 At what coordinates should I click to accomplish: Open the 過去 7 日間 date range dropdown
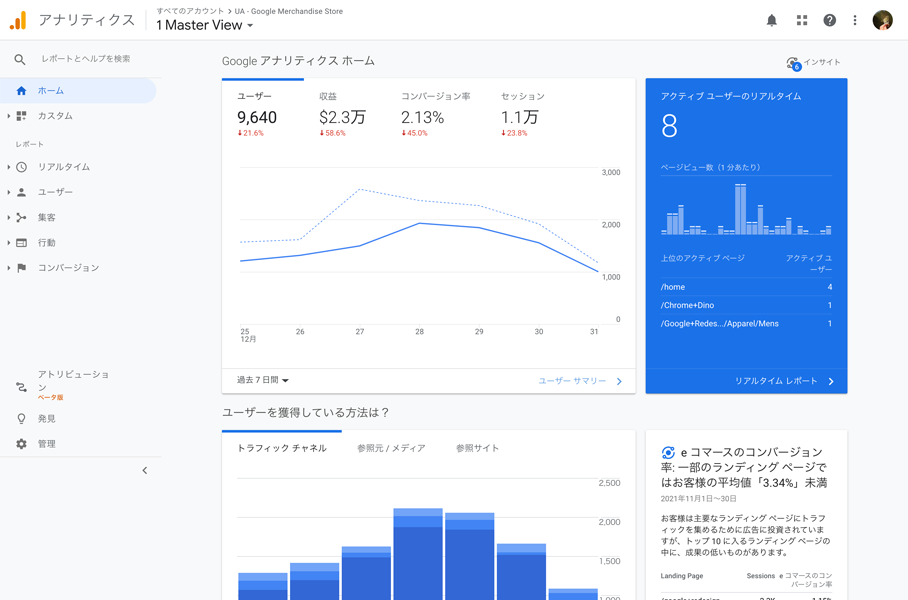(262, 381)
